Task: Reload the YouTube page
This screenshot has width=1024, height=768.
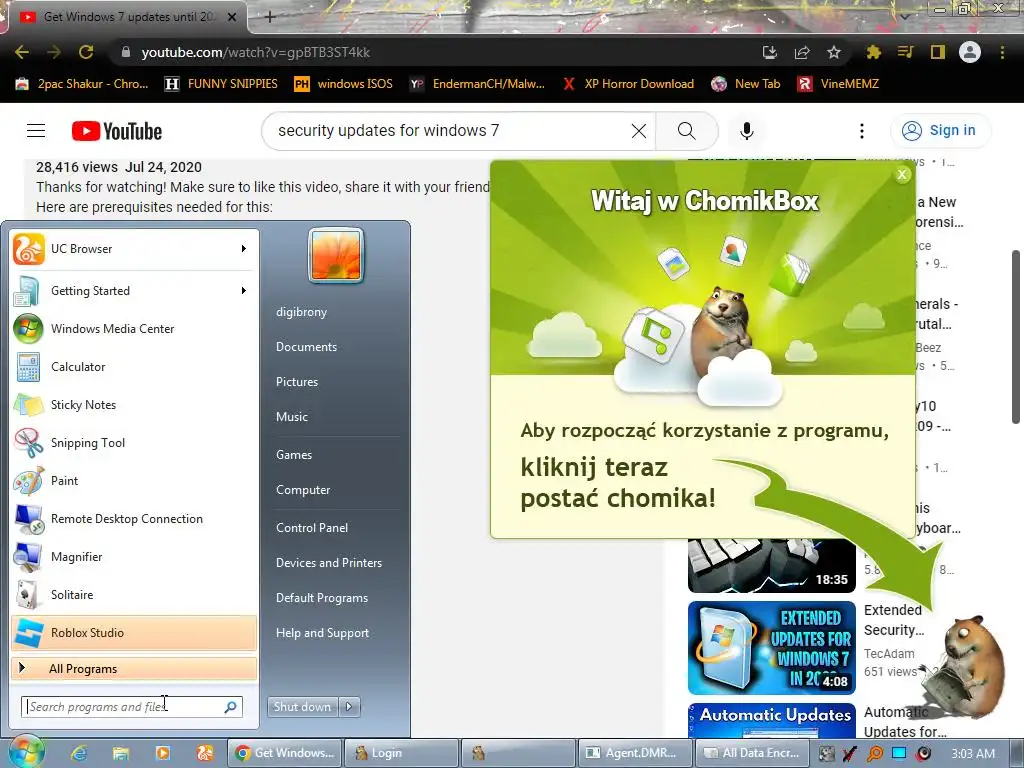Action: [x=86, y=52]
